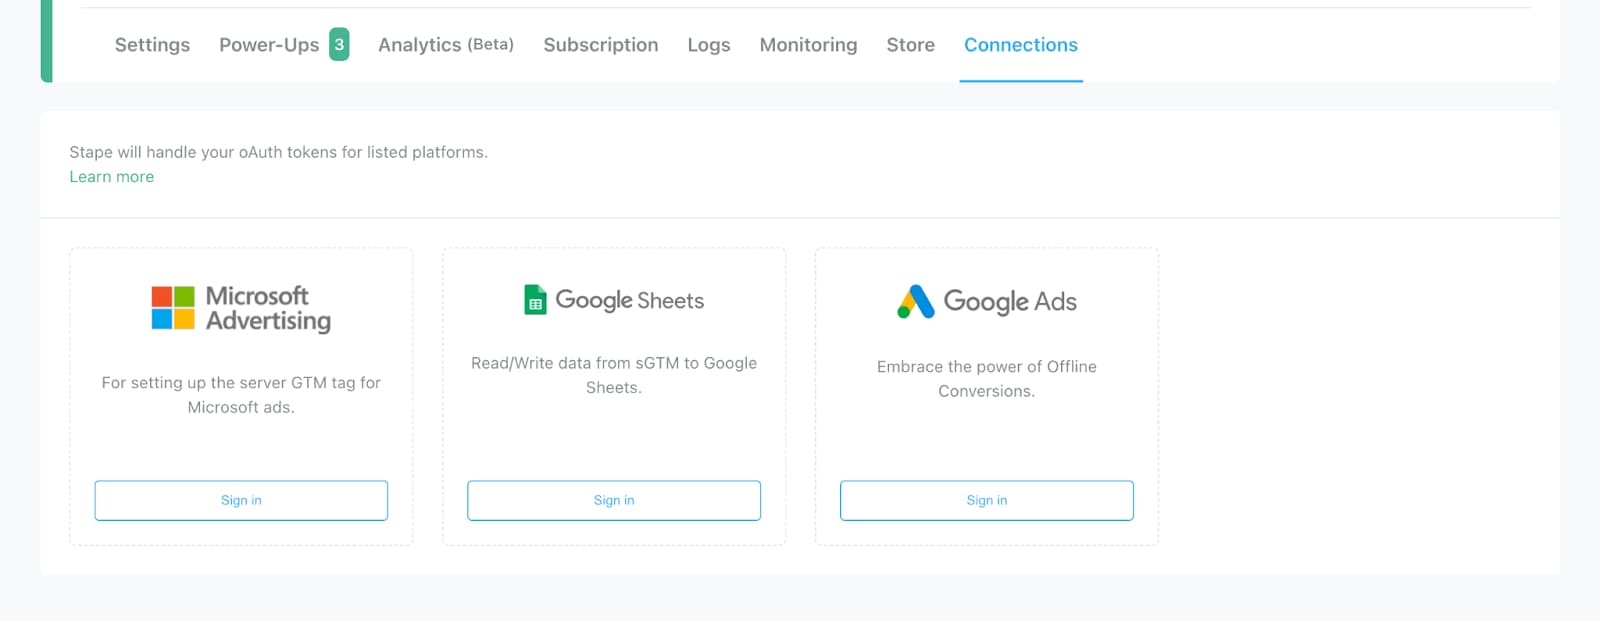Viewport: 1600px width, 621px height.
Task: Open the Logs tab
Action: click(x=709, y=45)
